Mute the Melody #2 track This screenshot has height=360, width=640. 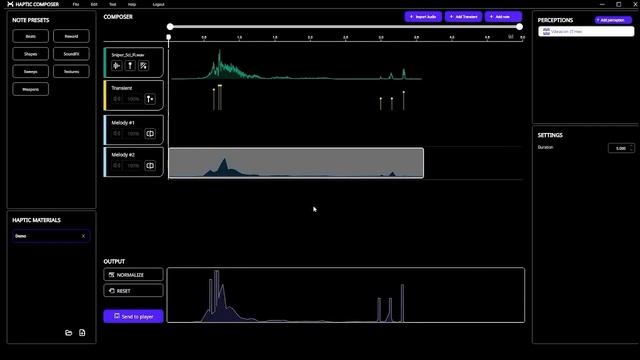117,166
